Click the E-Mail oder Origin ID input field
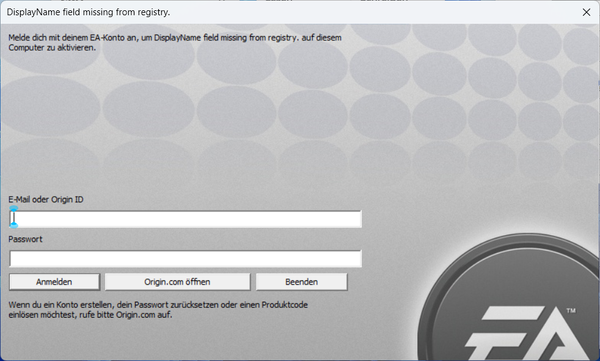600x361 pixels. point(185,219)
